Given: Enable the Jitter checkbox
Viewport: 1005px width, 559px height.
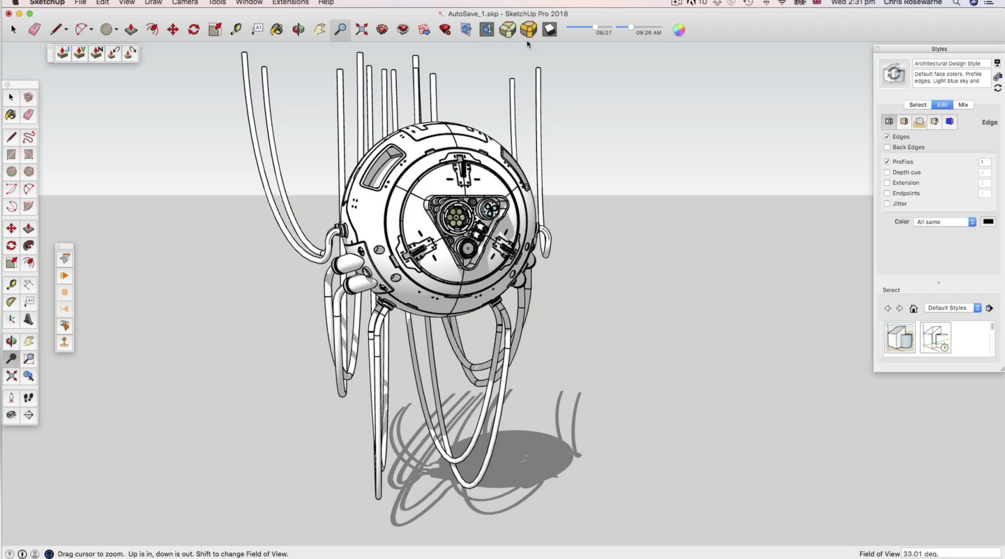Looking at the screenshot, I should (887, 203).
